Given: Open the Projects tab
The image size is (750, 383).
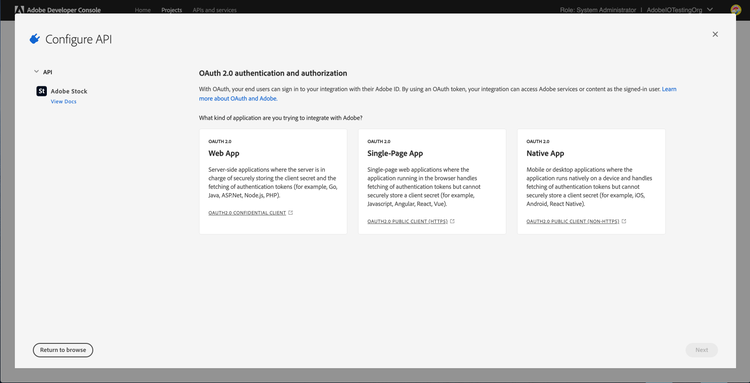Looking at the screenshot, I should pos(172,10).
